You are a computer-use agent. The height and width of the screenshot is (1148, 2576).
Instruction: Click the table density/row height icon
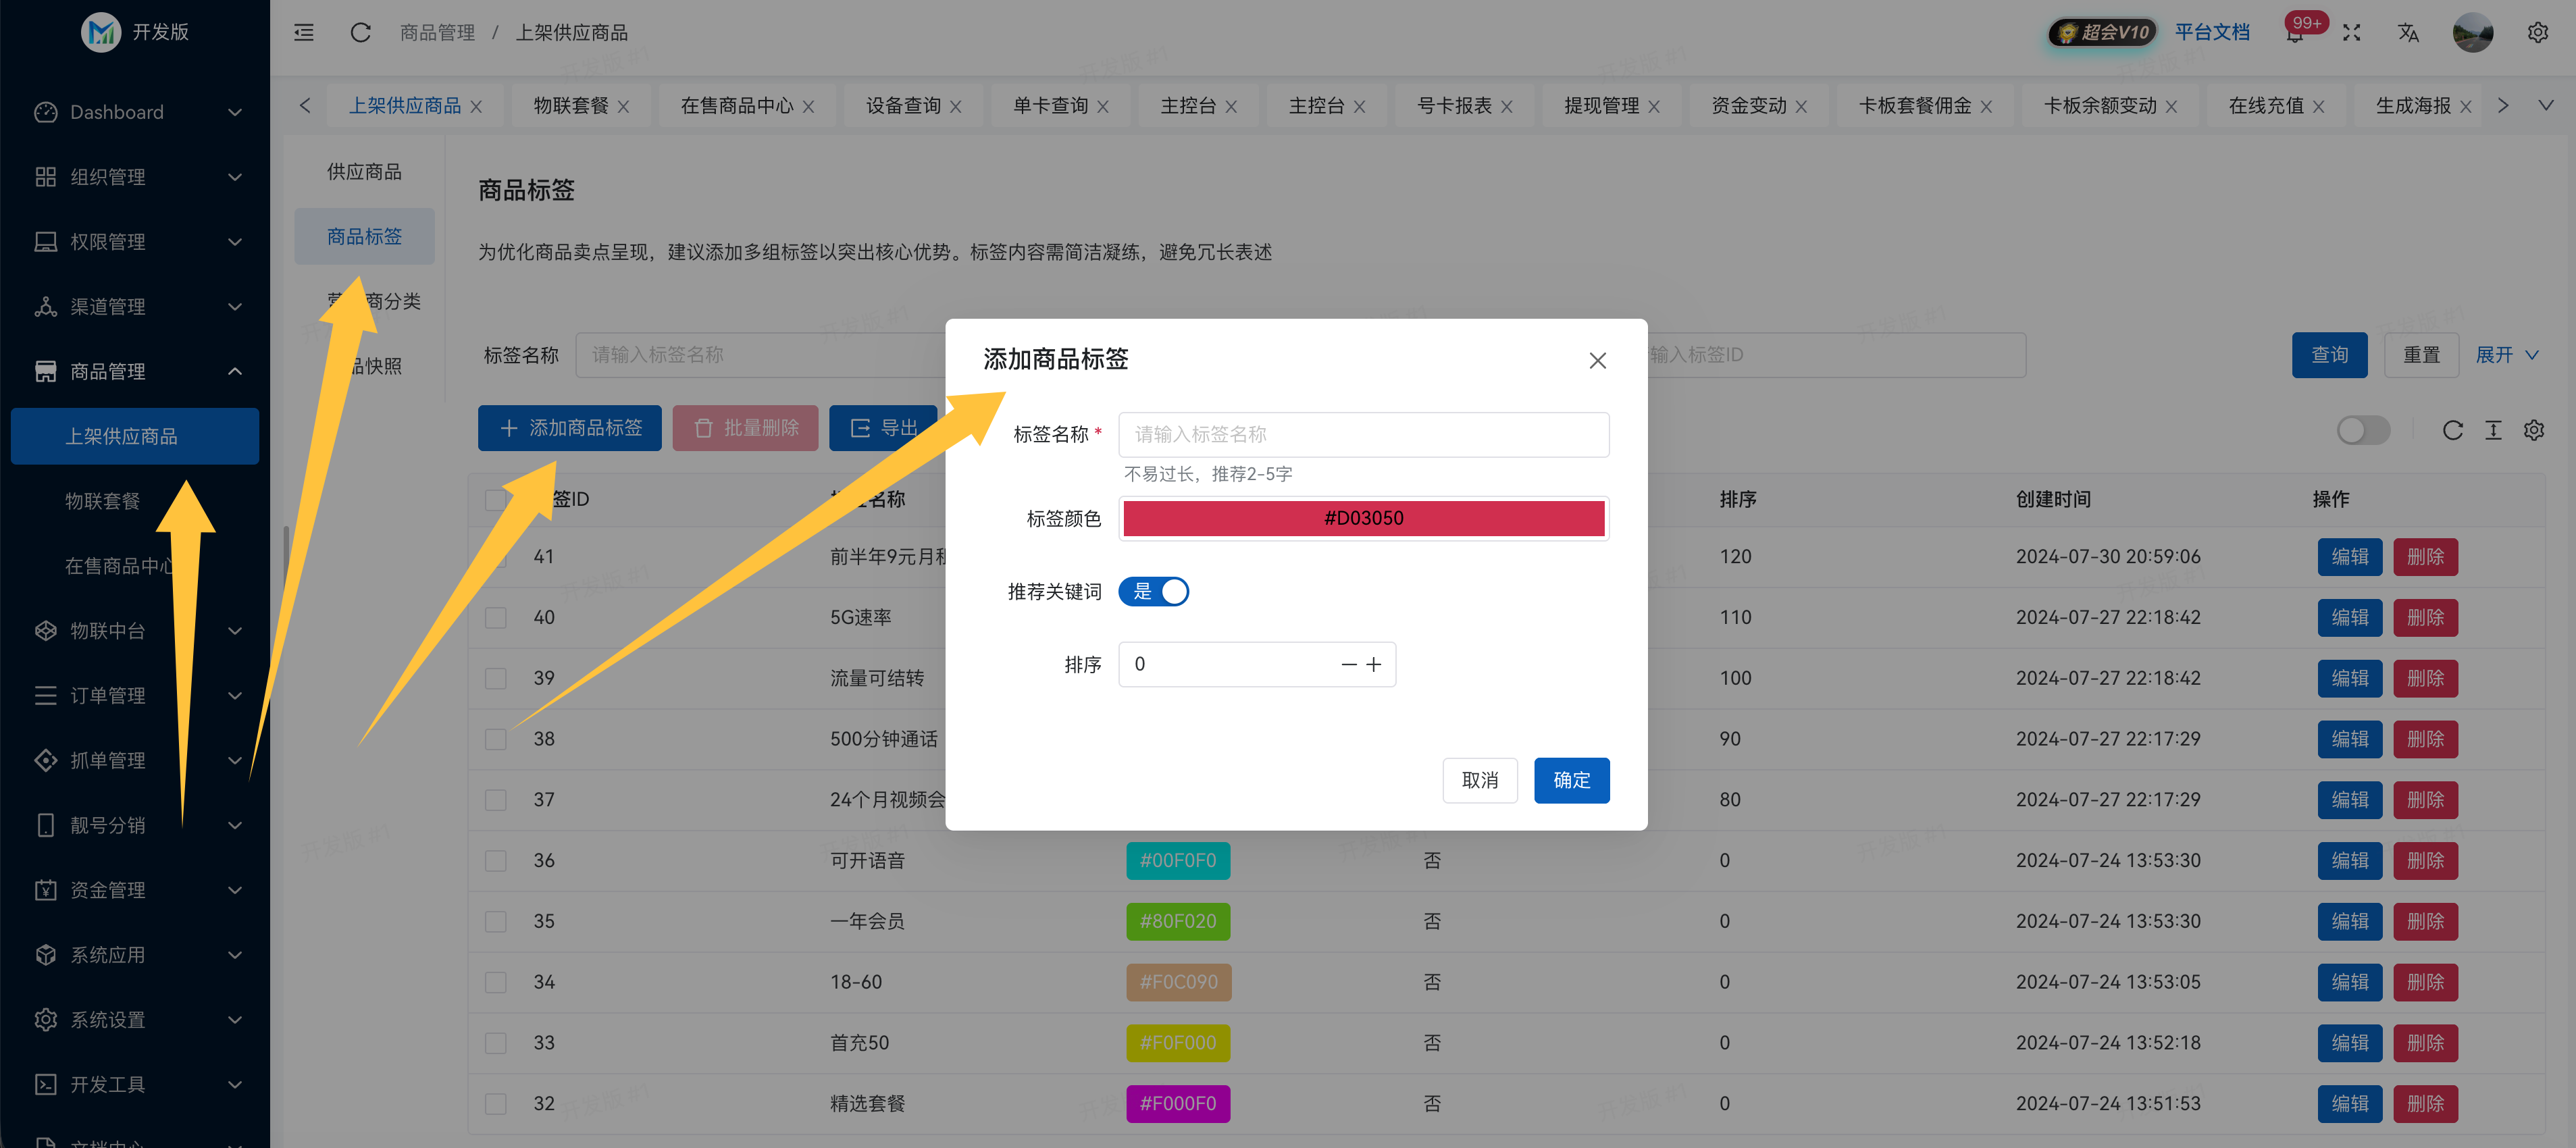[x=2493, y=430]
